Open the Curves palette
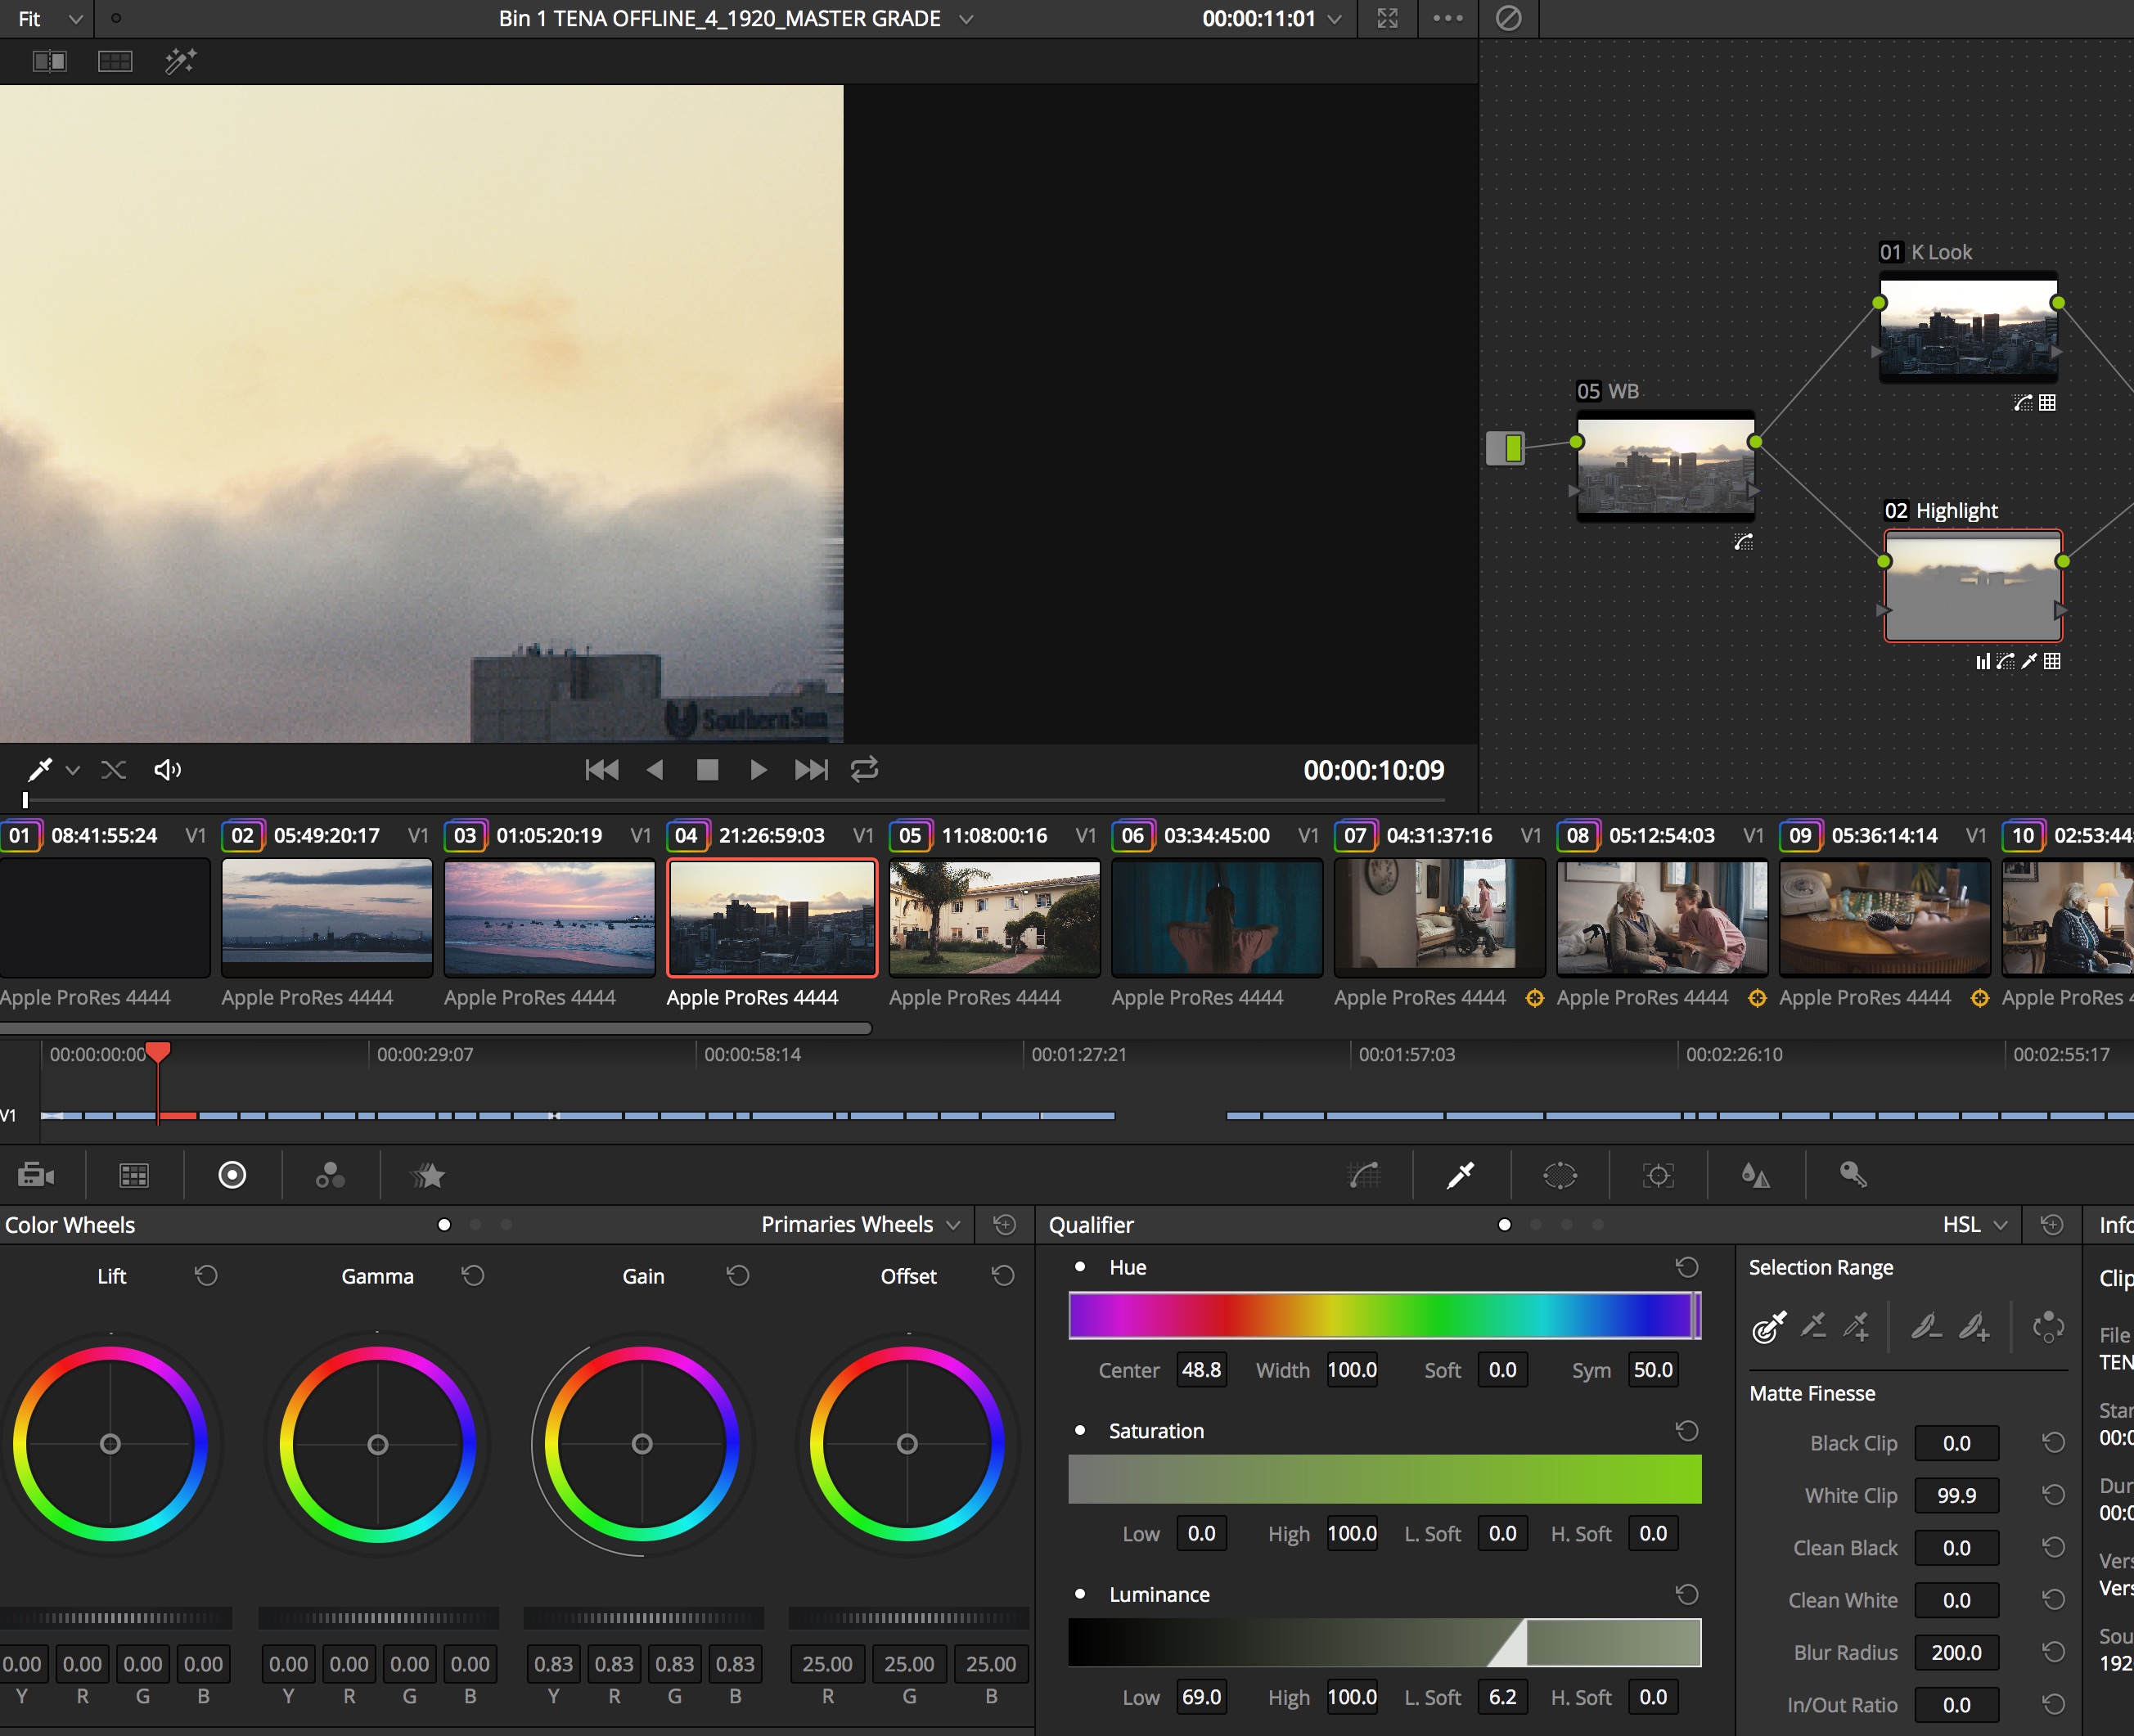This screenshot has height=1736, width=2134. pos(1364,1175)
